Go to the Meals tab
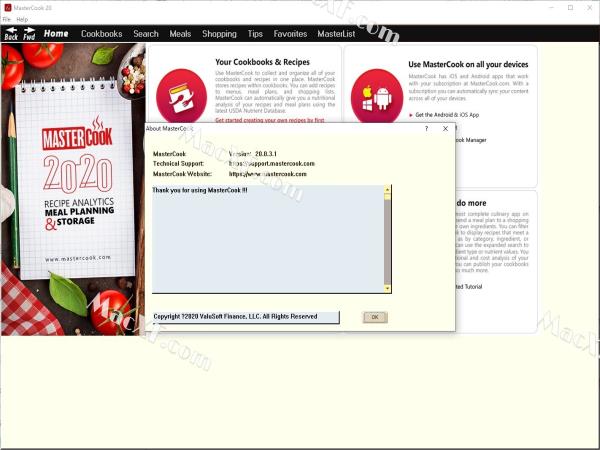This screenshot has width=600, height=450. point(180,34)
